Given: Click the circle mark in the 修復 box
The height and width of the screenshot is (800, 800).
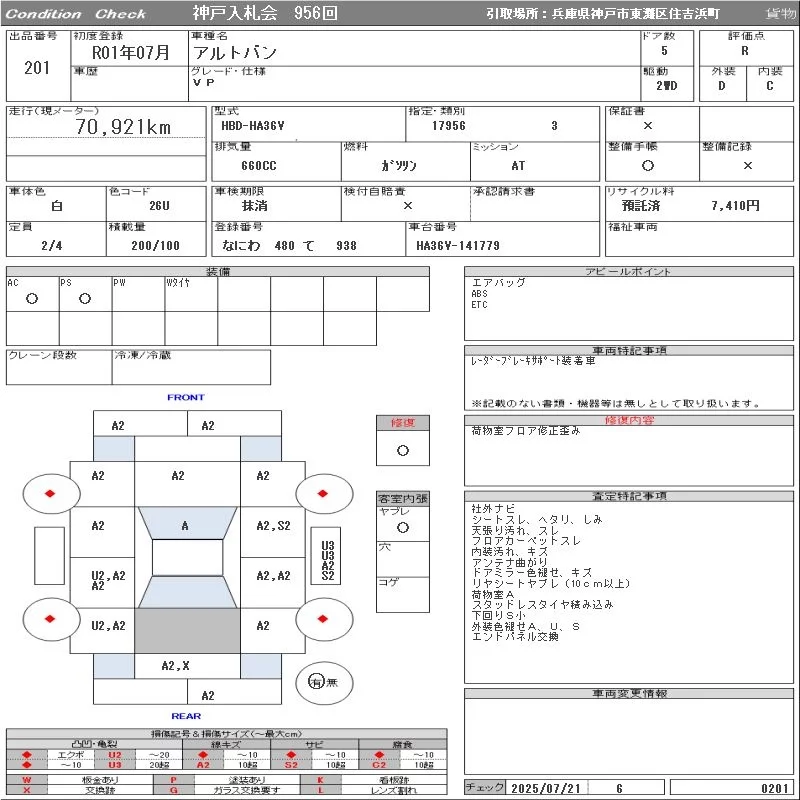Looking at the screenshot, I should [403, 451].
